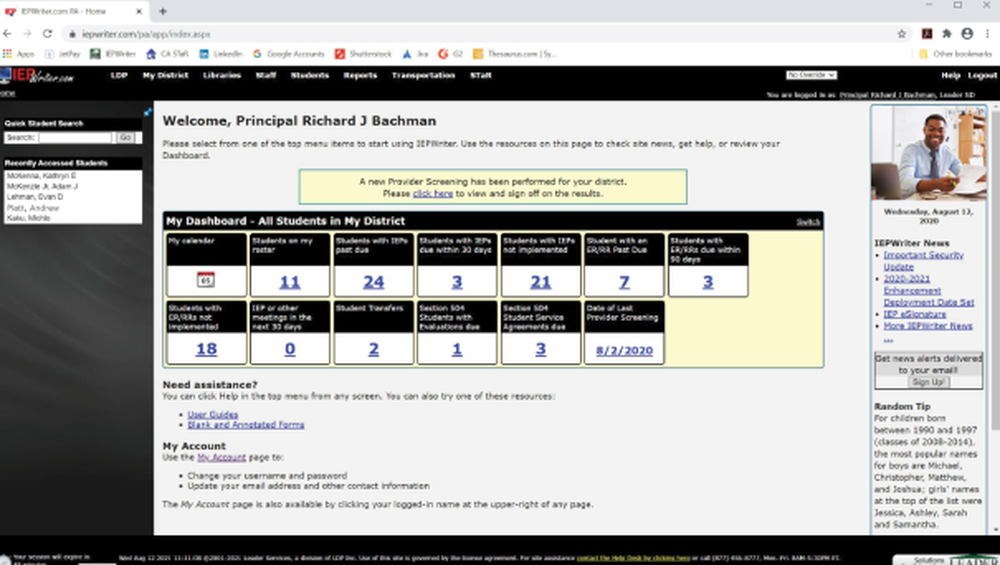Open the My calendar icon
Screen dimensions: 1000x565
click(x=205, y=280)
